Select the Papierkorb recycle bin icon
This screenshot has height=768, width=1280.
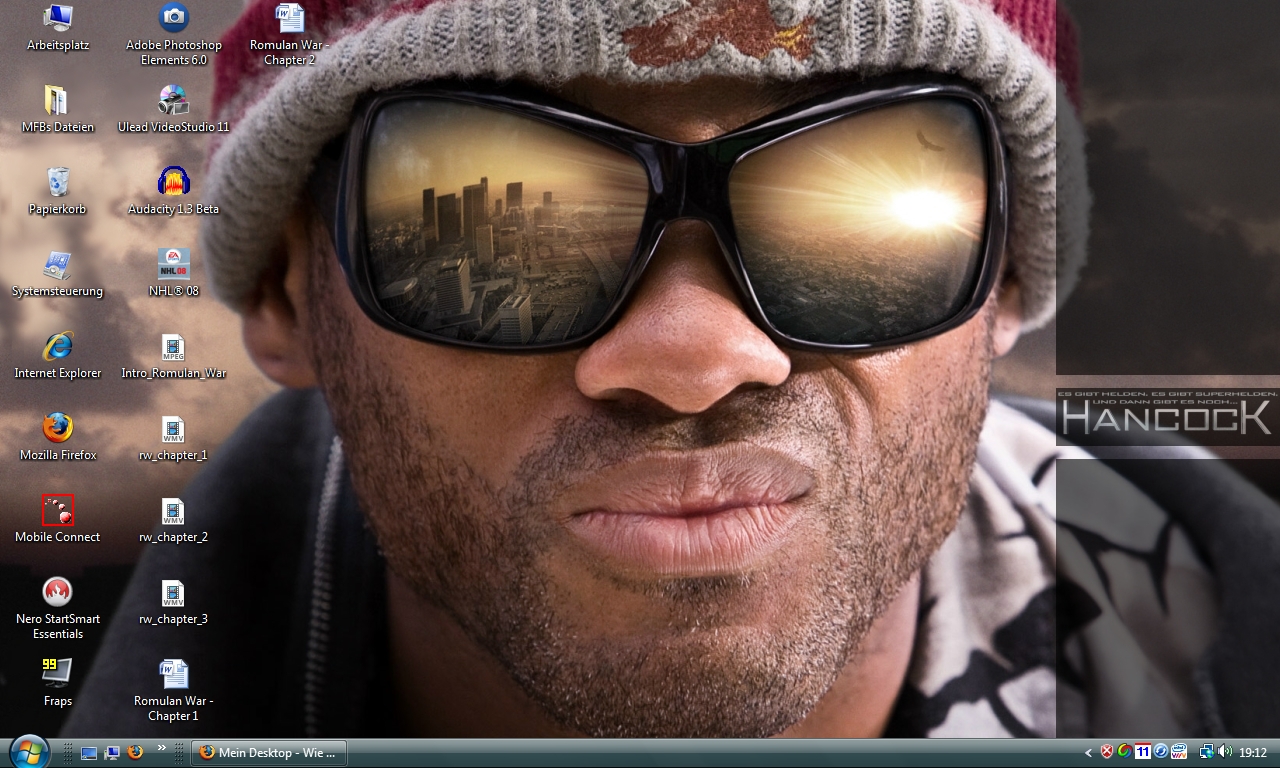pos(58,182)
